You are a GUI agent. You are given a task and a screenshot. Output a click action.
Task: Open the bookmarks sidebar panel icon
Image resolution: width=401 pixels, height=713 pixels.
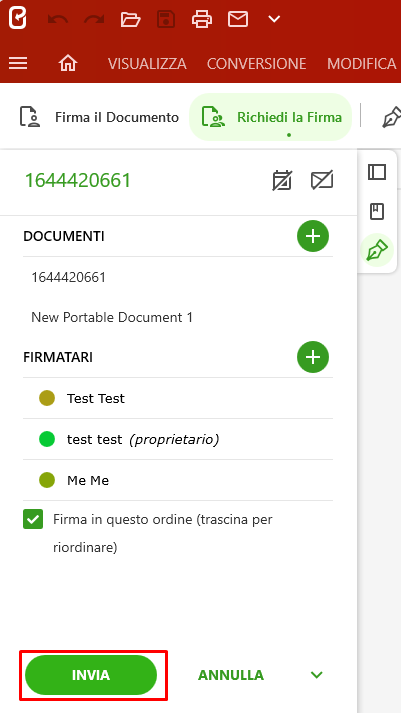tap(377, 211)
